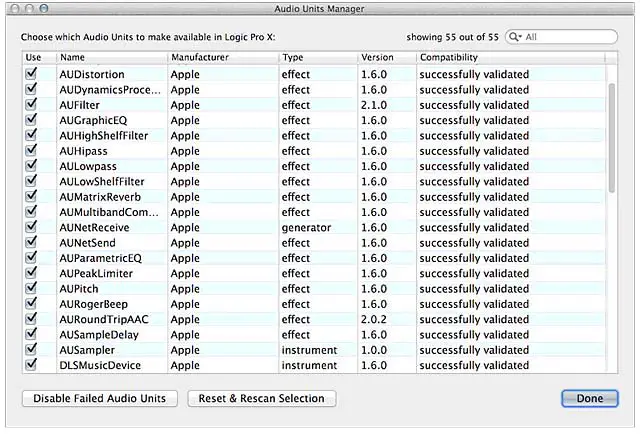Click Reset & Rescan Selection button
The image size is (640, 436).
pos(262,398)
